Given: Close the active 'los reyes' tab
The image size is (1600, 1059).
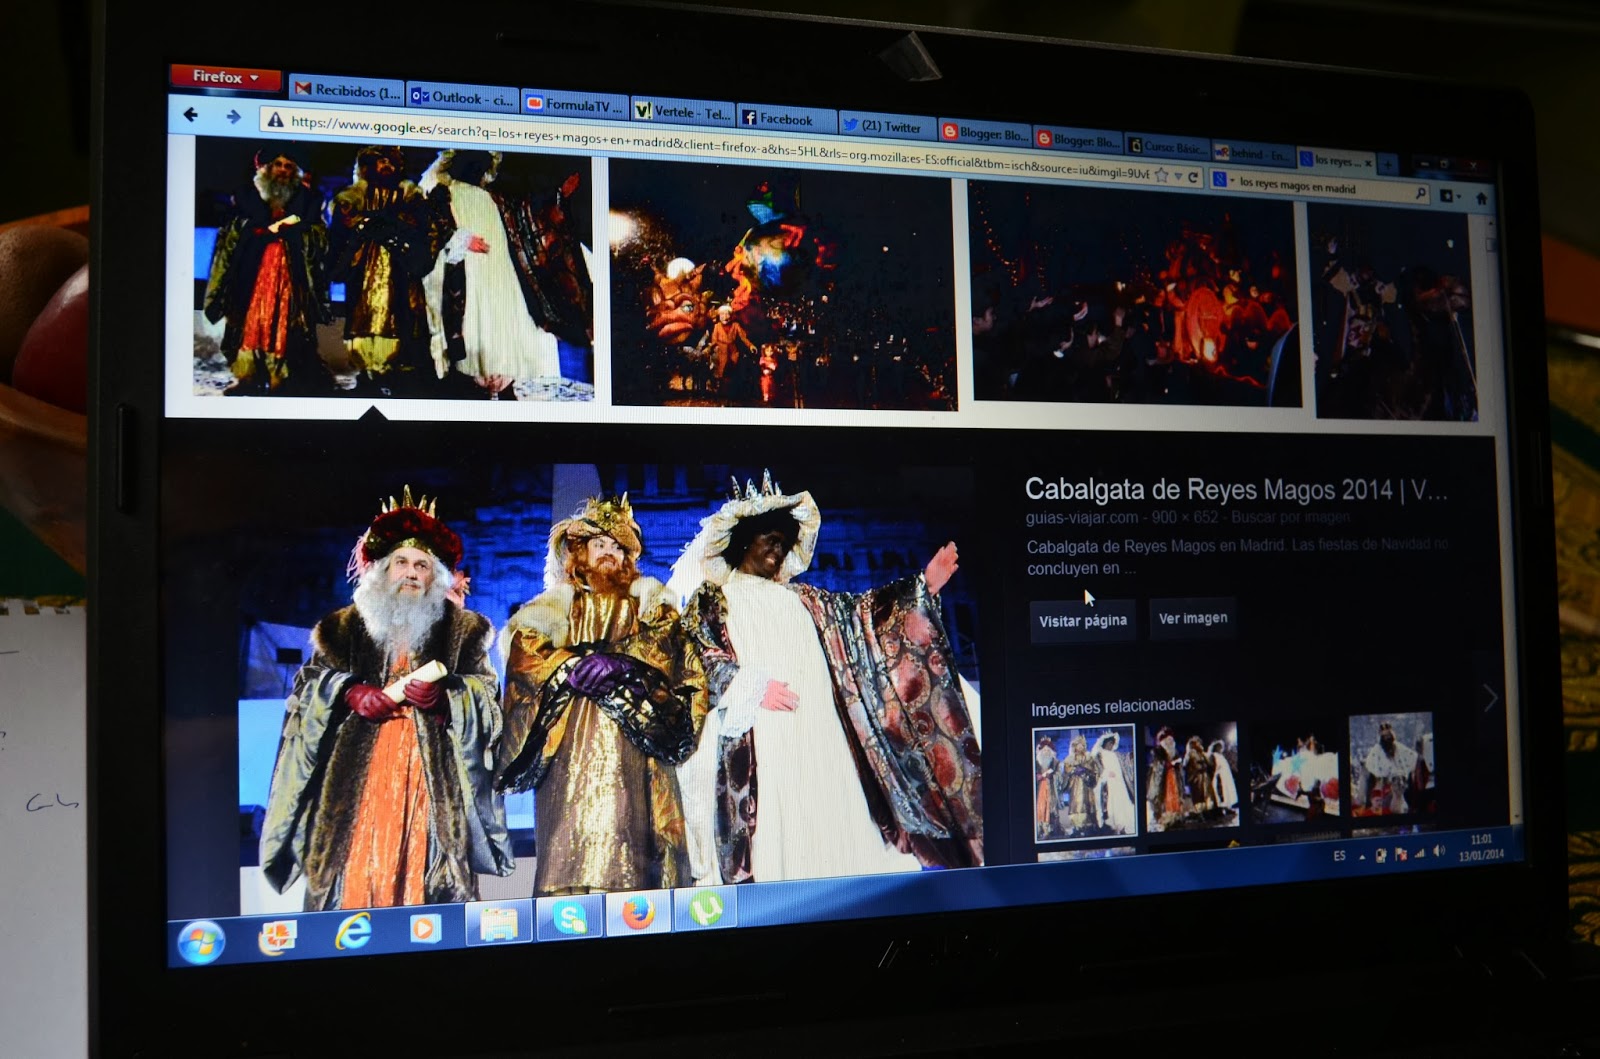Looking at the screenshot, I should [x=1368, y=163].
